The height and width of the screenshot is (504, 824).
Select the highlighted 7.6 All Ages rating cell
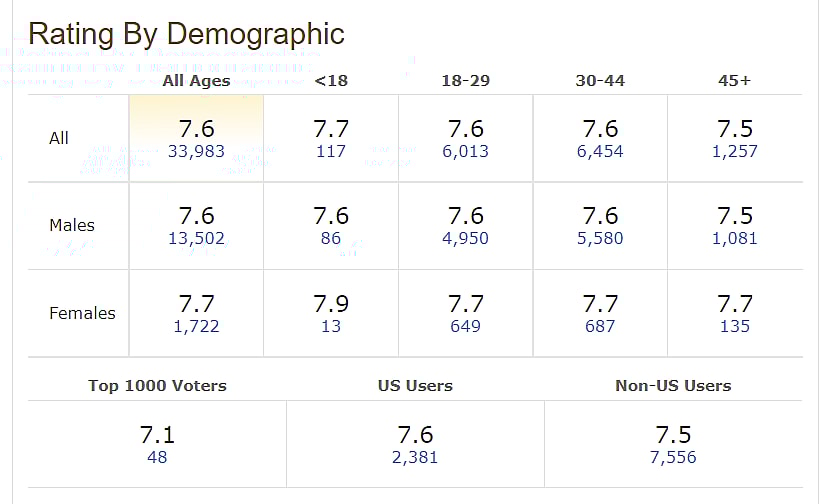[x=196, y=129]
